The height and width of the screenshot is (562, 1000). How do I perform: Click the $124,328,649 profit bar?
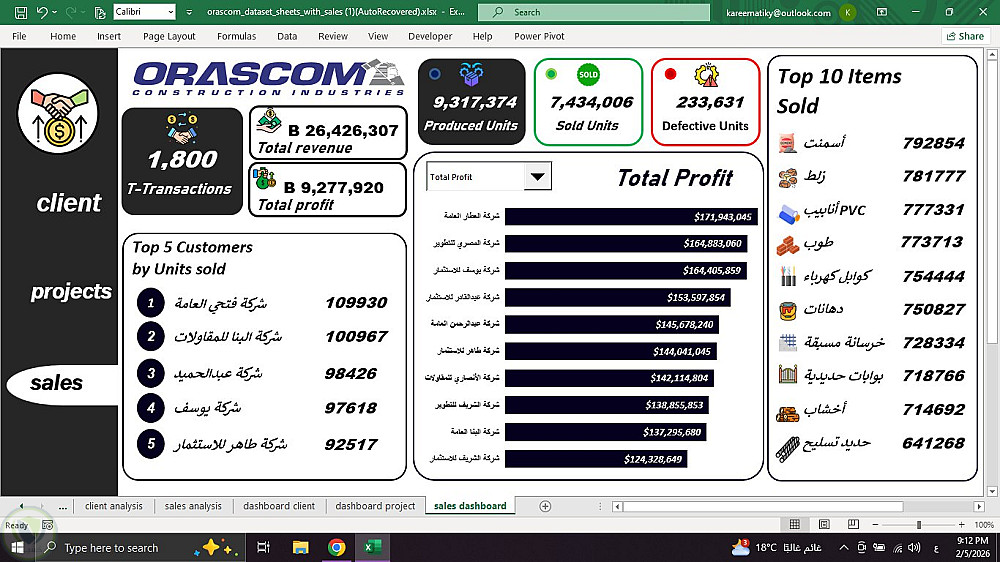click(x=596, y=459)
